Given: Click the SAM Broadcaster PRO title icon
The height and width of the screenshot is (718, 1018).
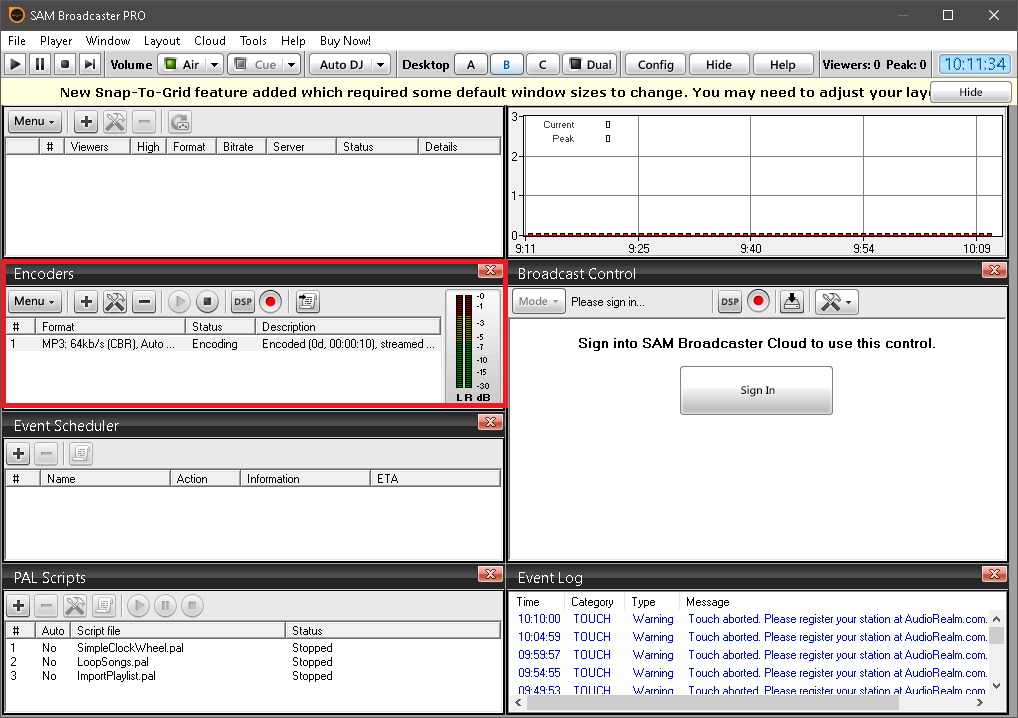Looking at the screenshot, I should [x=16, y=15].
